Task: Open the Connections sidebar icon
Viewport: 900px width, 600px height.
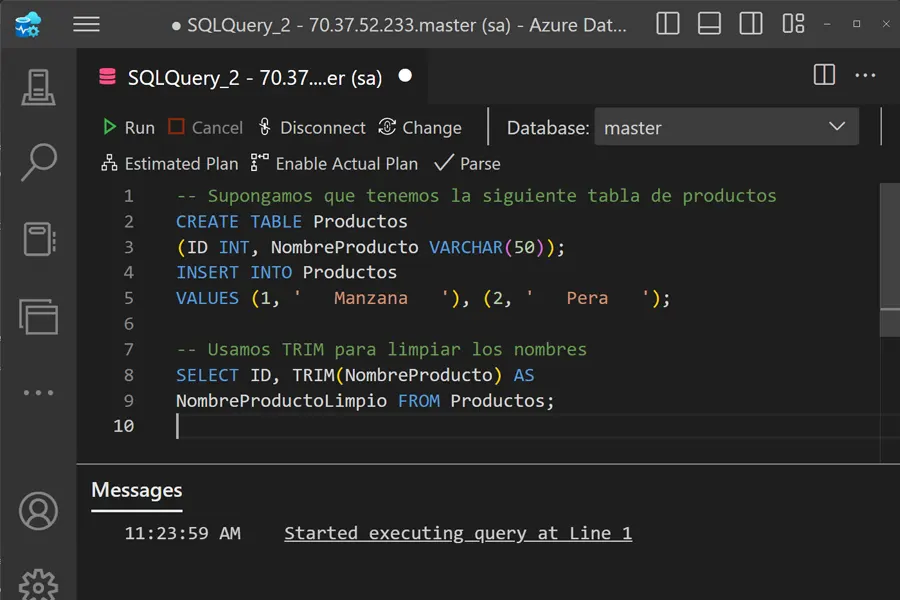Action: click(38, 88)
